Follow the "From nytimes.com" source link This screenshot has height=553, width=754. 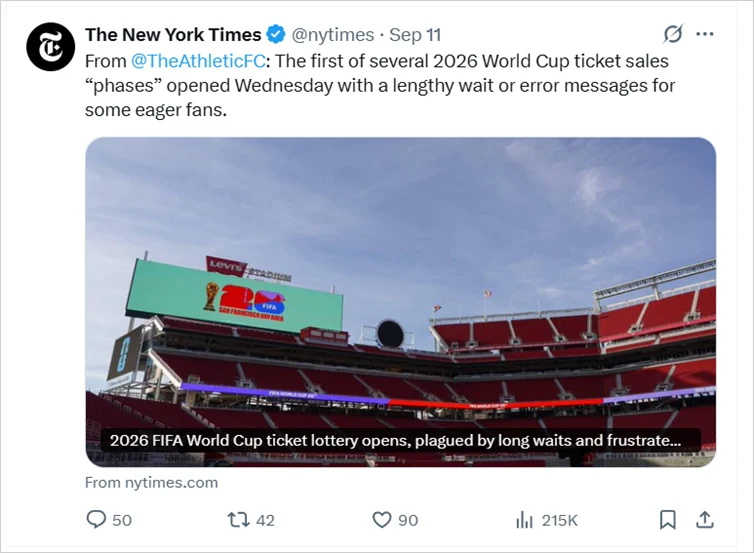151,482
